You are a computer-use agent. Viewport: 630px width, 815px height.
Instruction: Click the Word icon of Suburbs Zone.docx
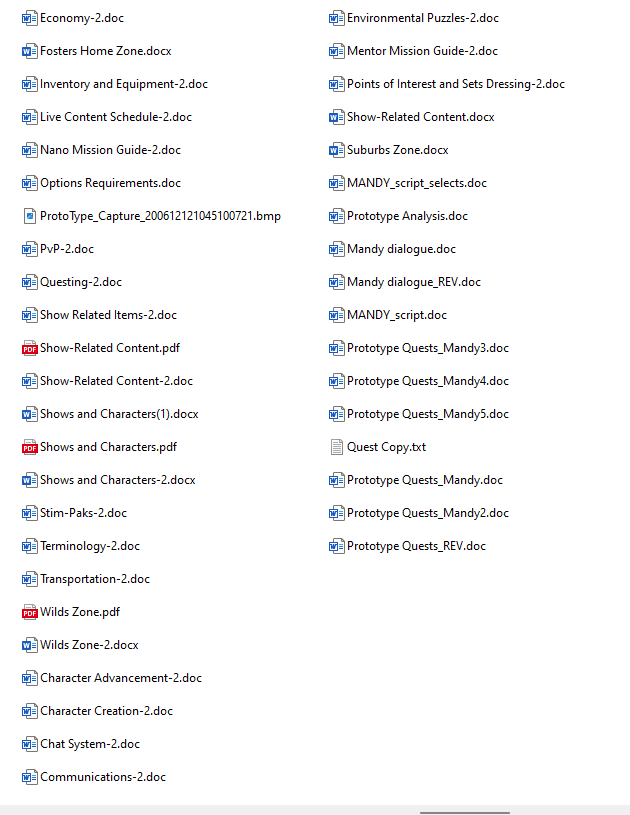(337, 150)
